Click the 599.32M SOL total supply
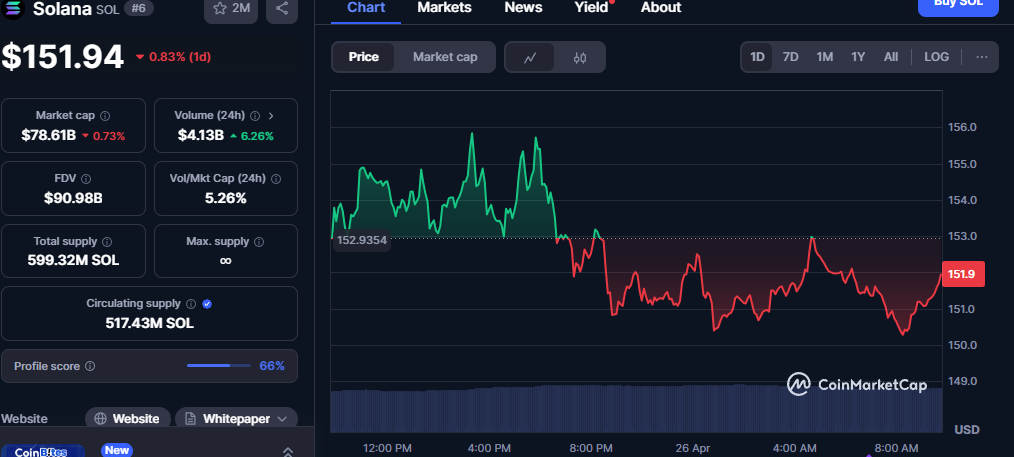 point(73,260)
